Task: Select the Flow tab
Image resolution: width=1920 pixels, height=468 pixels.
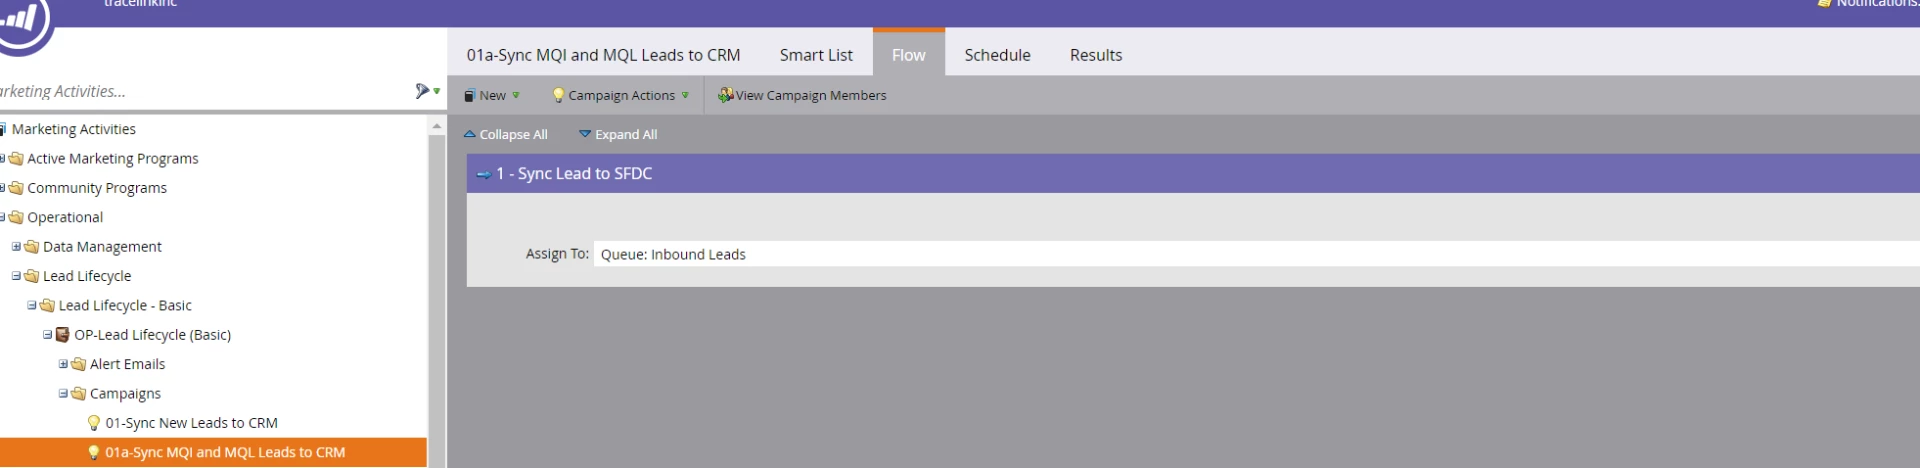Action: tap(908, 54)
